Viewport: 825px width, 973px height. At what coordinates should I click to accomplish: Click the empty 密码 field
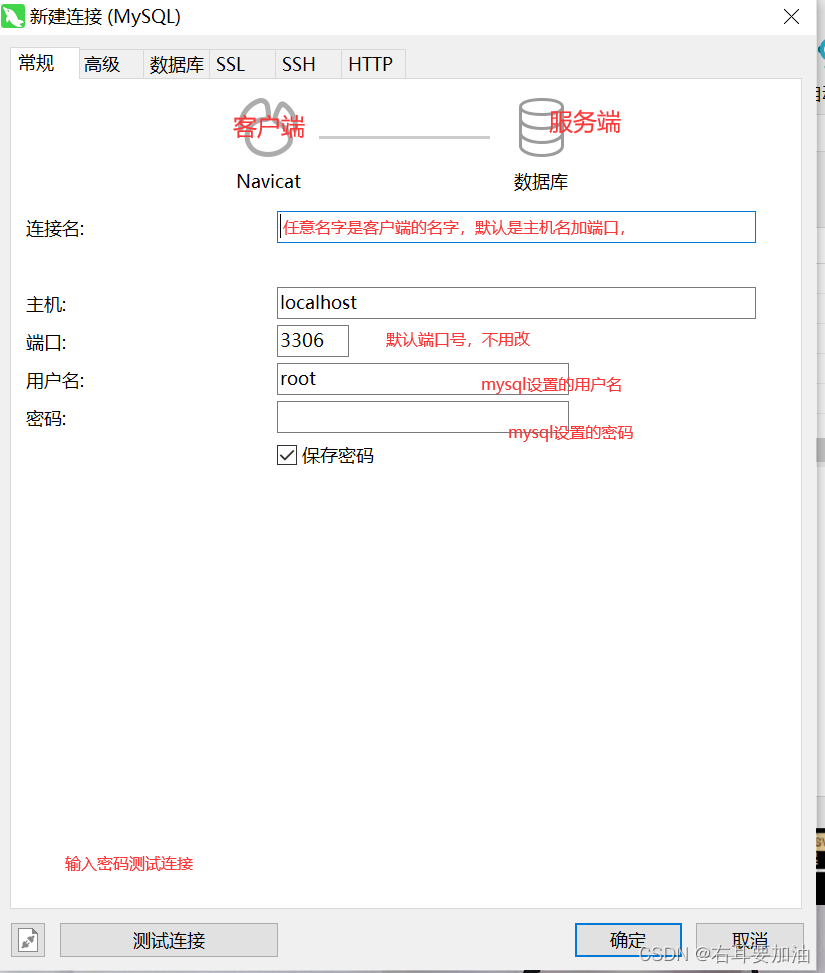click(x=423, y=417)
